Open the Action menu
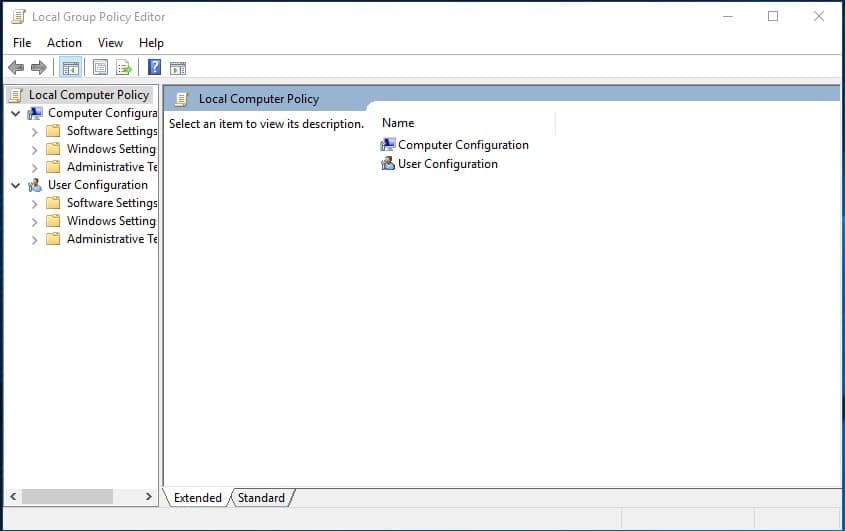The height and width of the screenshot is (531, 845). (x=64, y=43)
